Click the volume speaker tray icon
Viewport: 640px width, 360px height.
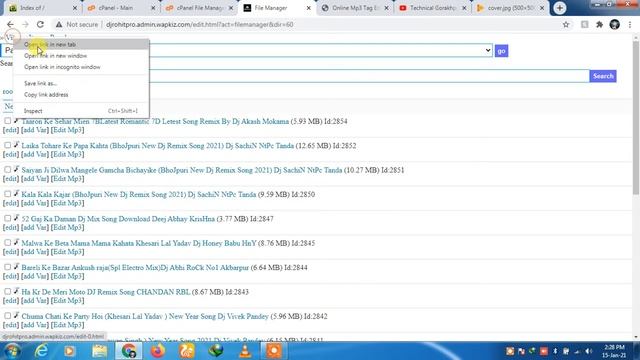pyautogui.click(x=588, y=351)
